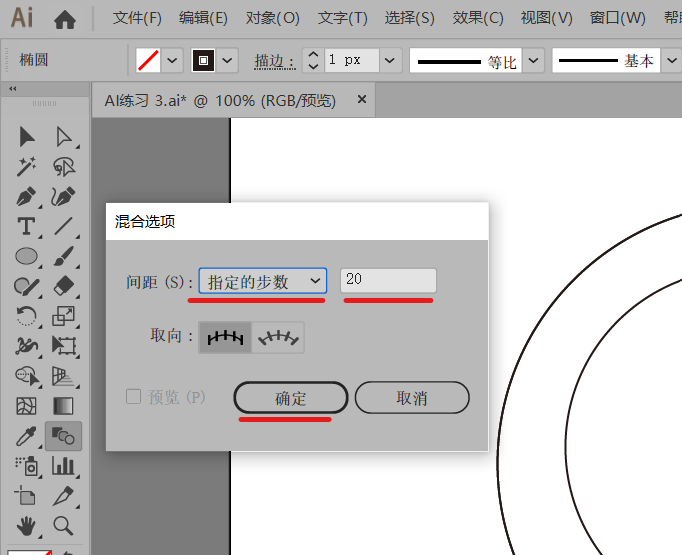This screenshot has height=555, width=682.
Task: Click the fill color swatch (none)
Action: click(x=148, y=60)
